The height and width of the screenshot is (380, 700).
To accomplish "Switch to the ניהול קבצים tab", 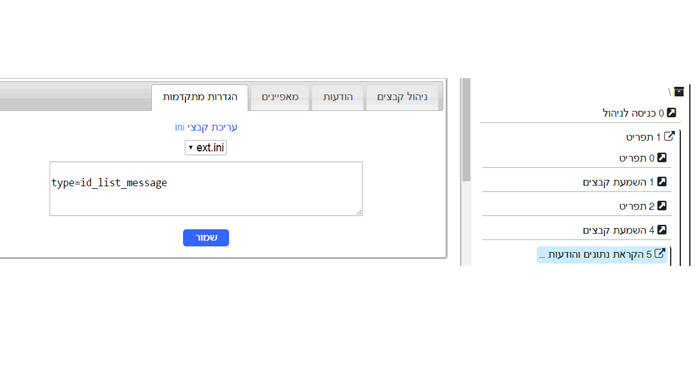I will 402,97.
